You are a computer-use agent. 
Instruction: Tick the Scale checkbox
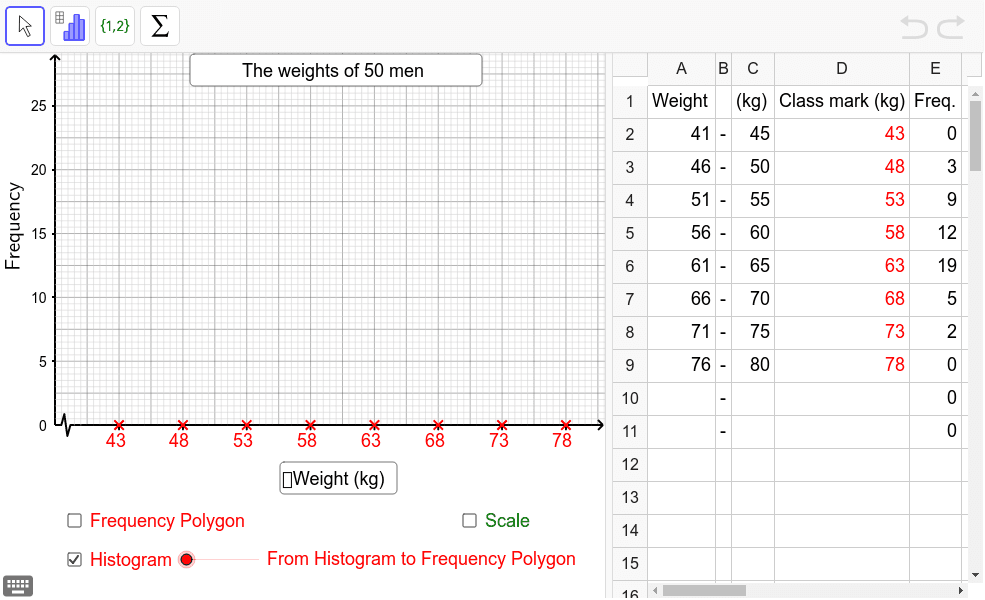(x=469, y=520)
